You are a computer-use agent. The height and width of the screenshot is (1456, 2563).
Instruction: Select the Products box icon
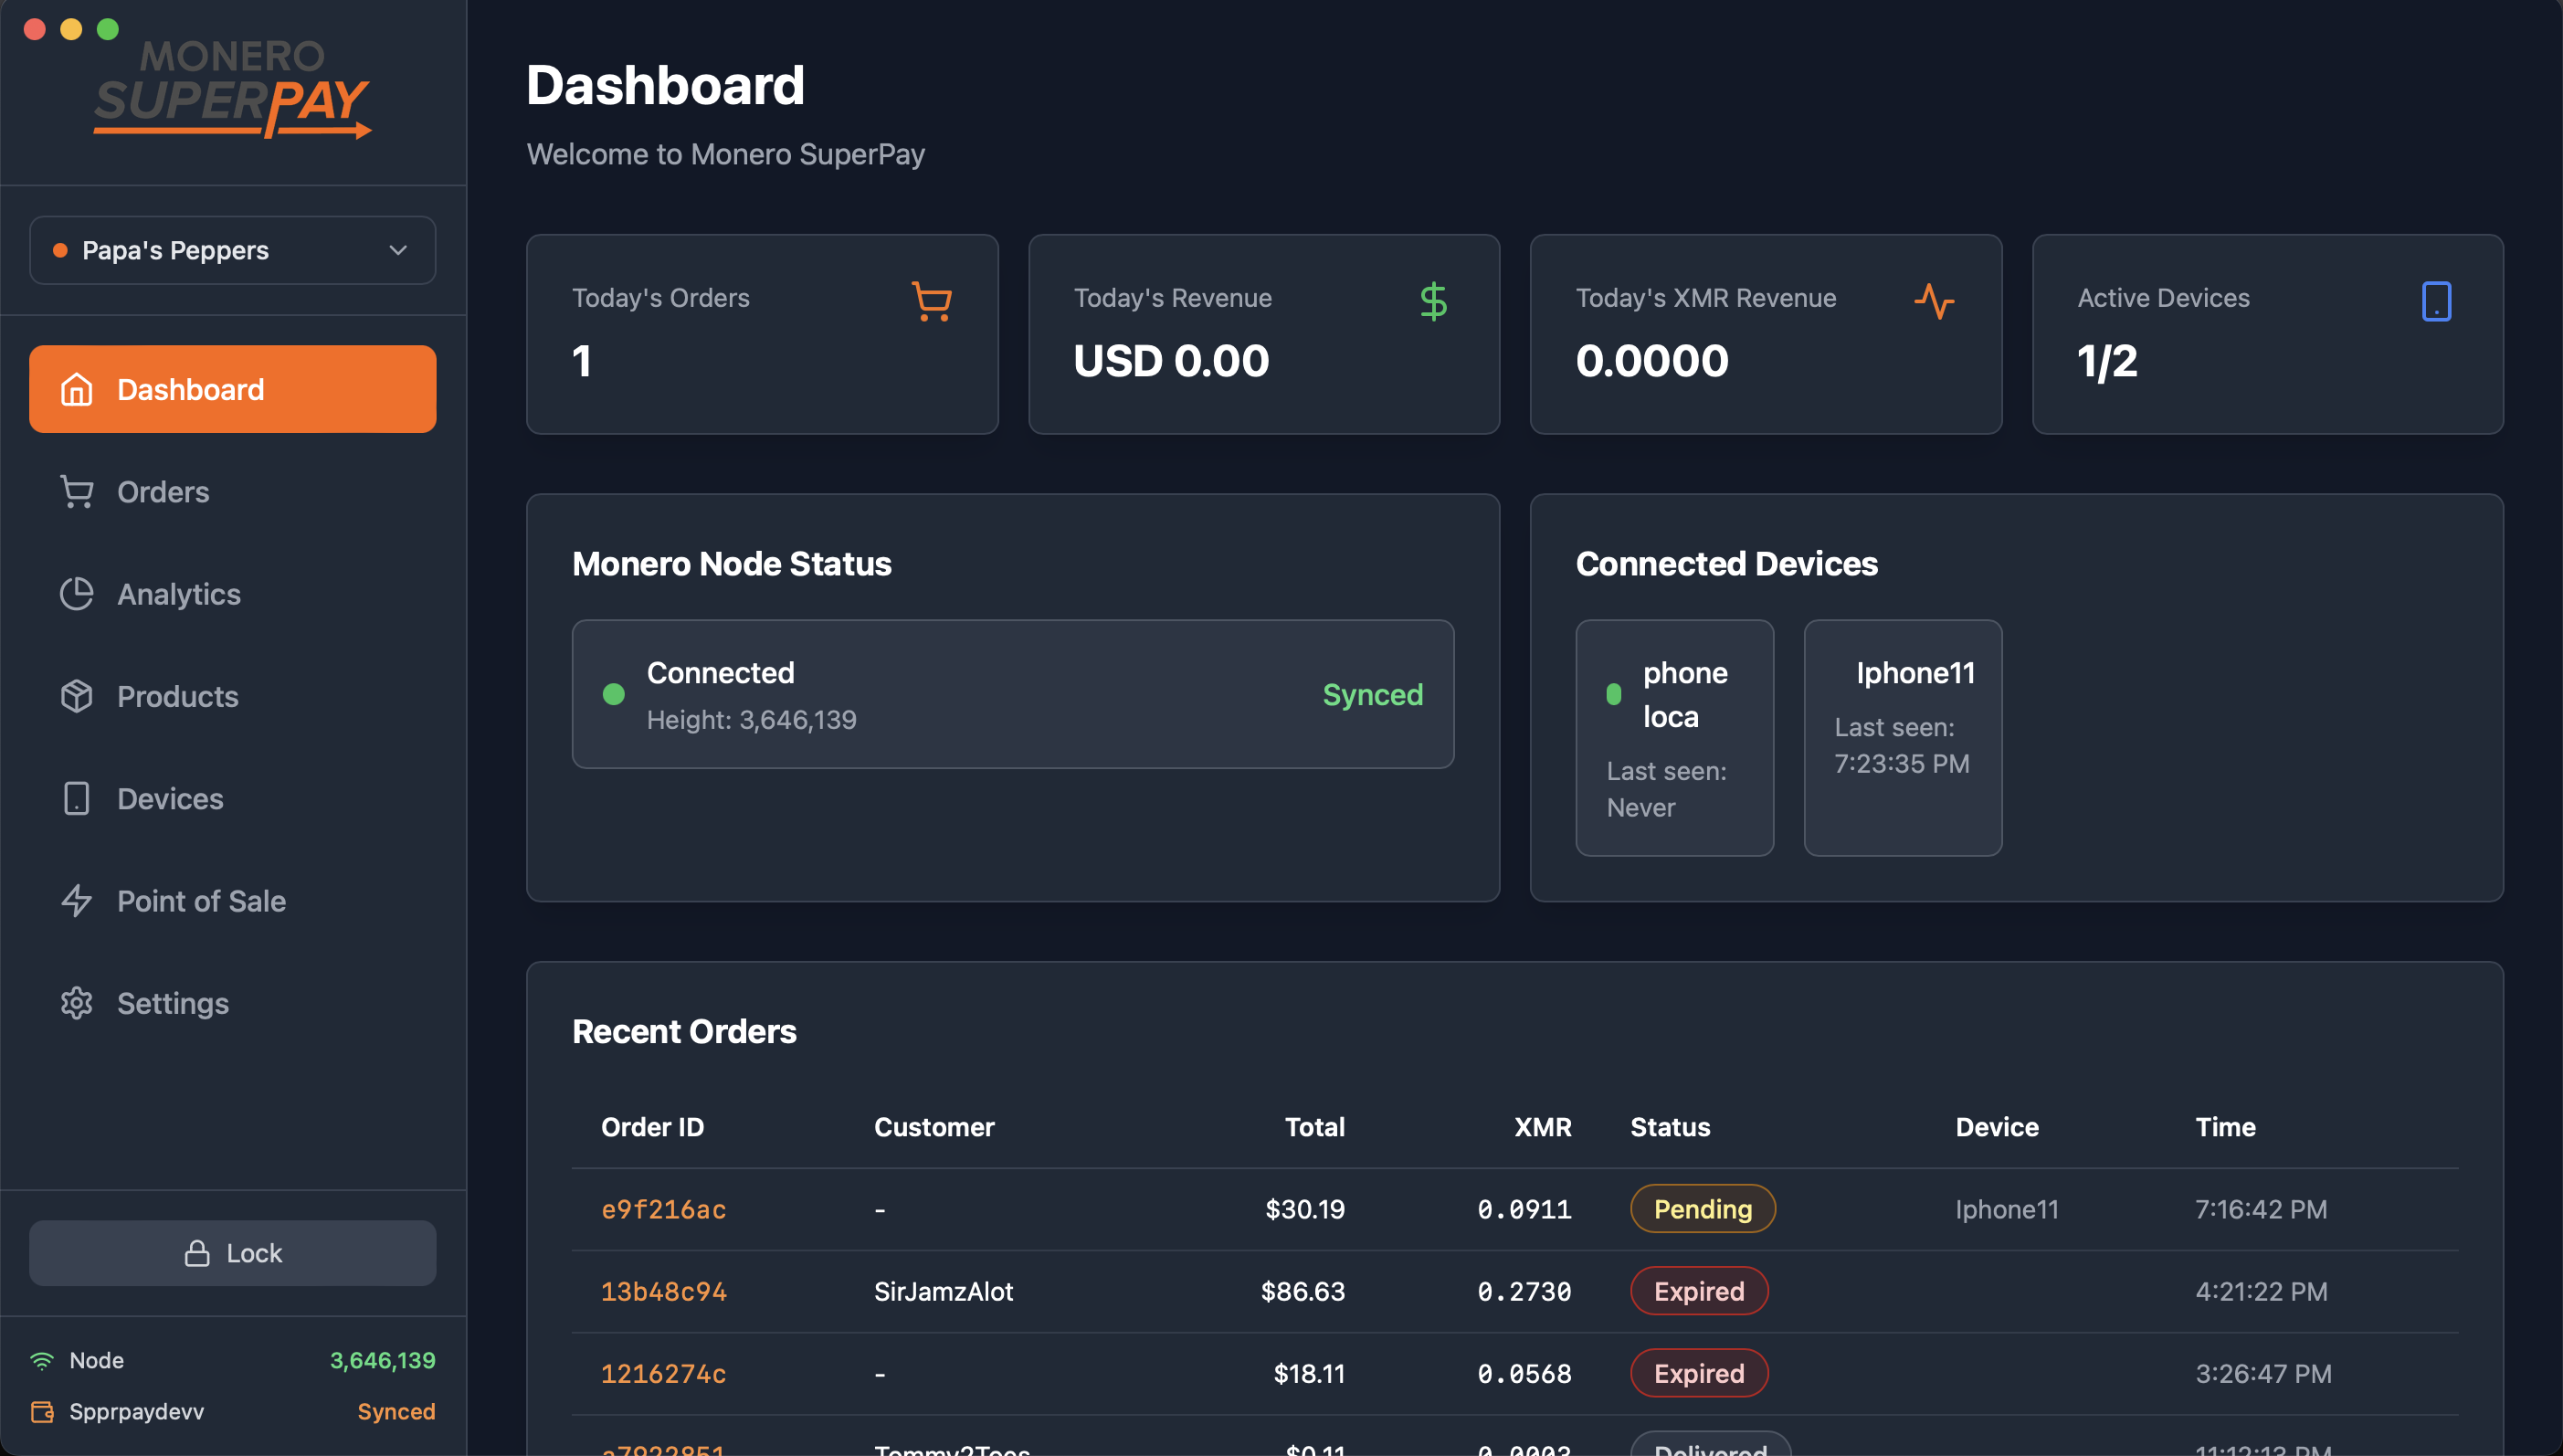[x=77, y=696]
